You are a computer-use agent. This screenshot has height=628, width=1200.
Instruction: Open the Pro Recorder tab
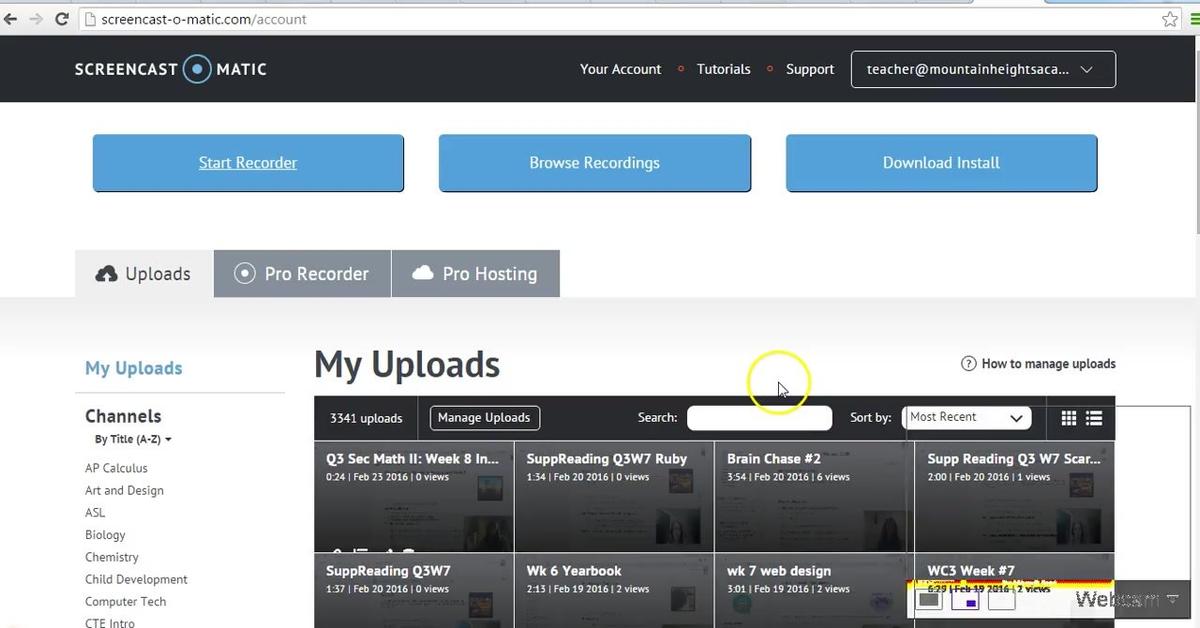(302, 274)
